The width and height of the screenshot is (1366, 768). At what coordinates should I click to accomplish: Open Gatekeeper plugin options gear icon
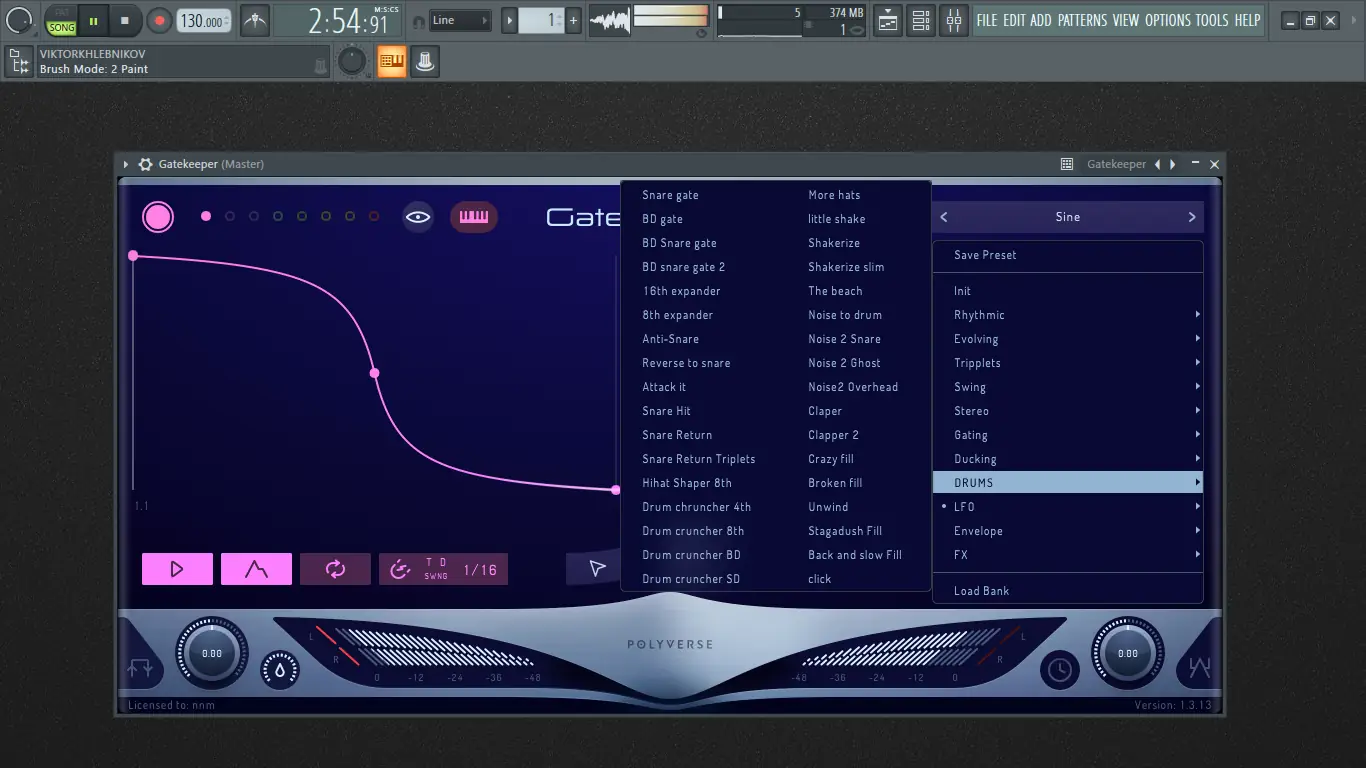click(146, 164)
